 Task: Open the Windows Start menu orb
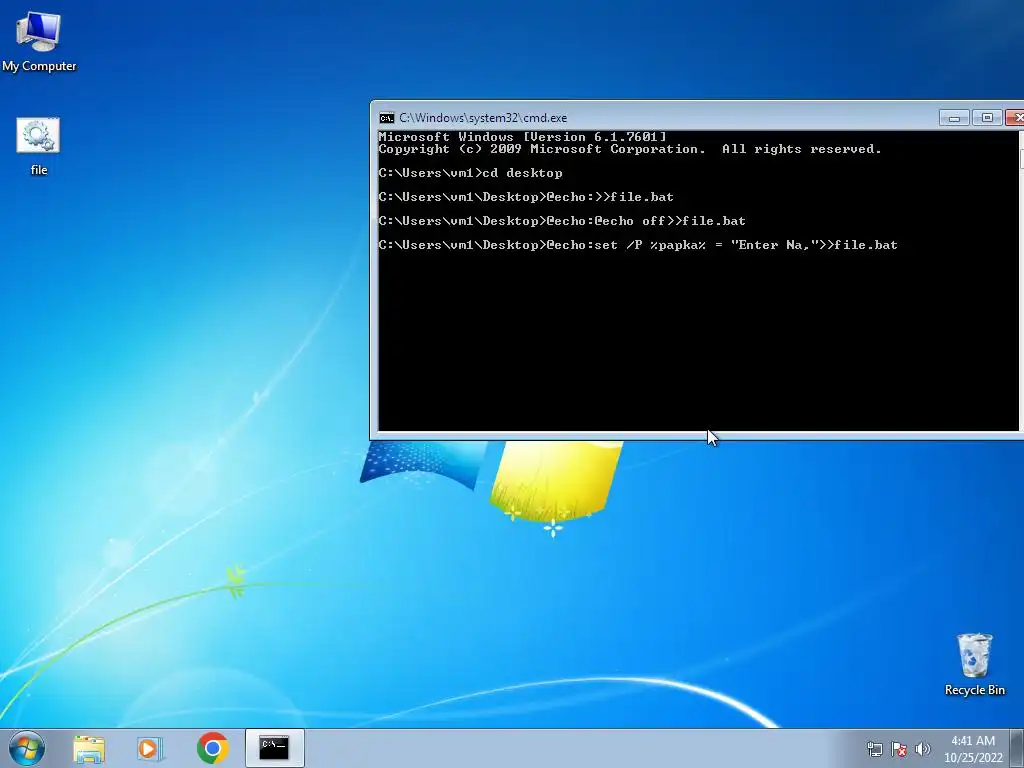(x=27, y=748)
